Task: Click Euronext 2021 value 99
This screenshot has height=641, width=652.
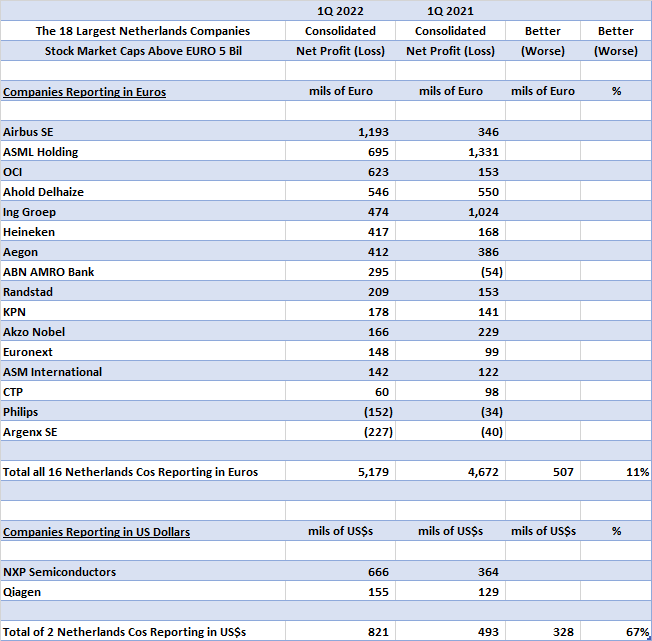Action: click(x=491, y=352)
